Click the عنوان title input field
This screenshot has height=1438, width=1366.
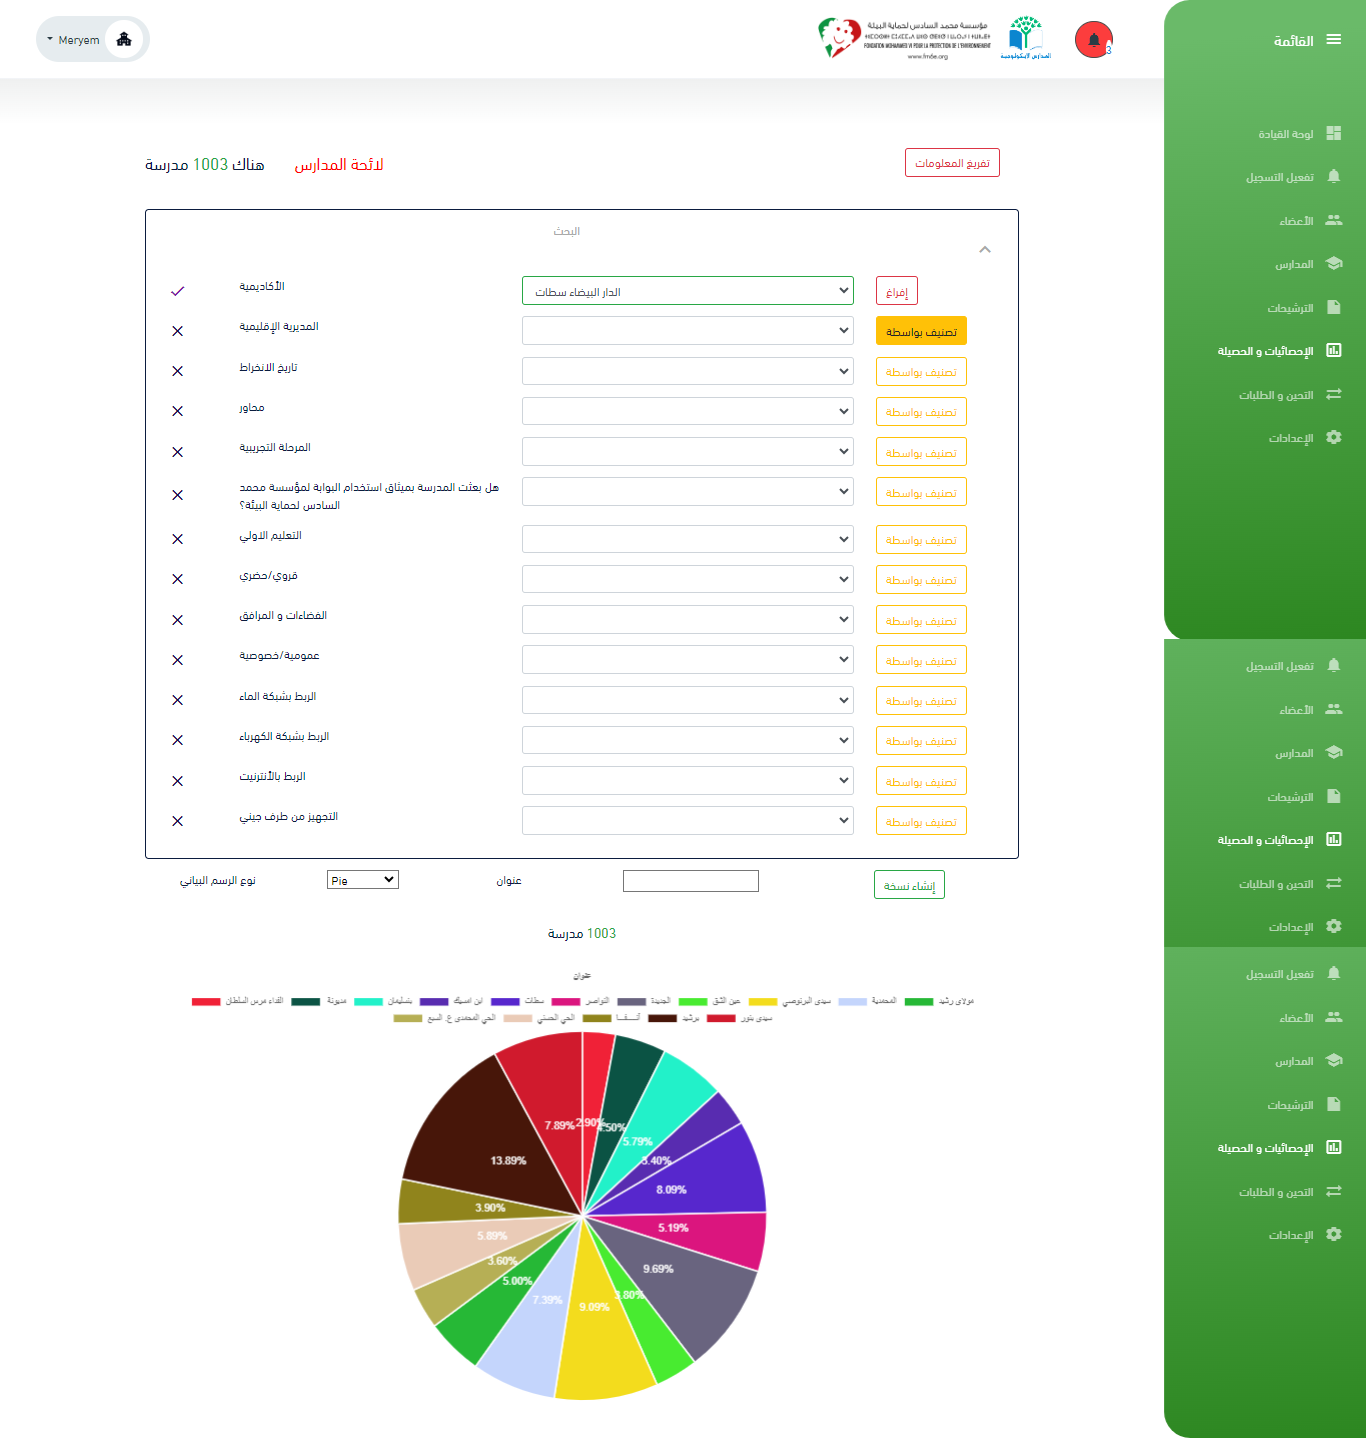(x=690, y=881)
